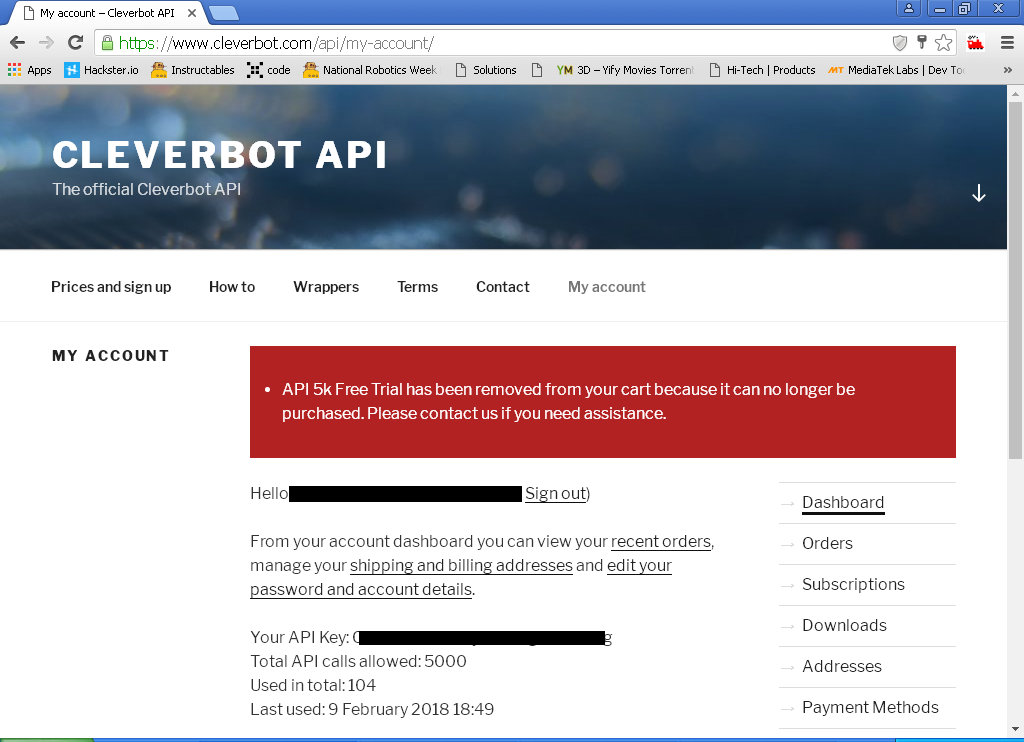This screenshot has width=1024, height=742.
Task: Click edit your password and account details
Action: click(x=461, y=577)
